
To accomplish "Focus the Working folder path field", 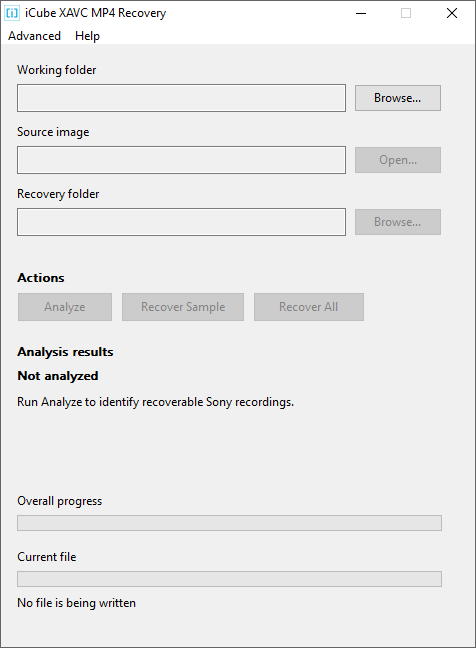I will [181, 98].
